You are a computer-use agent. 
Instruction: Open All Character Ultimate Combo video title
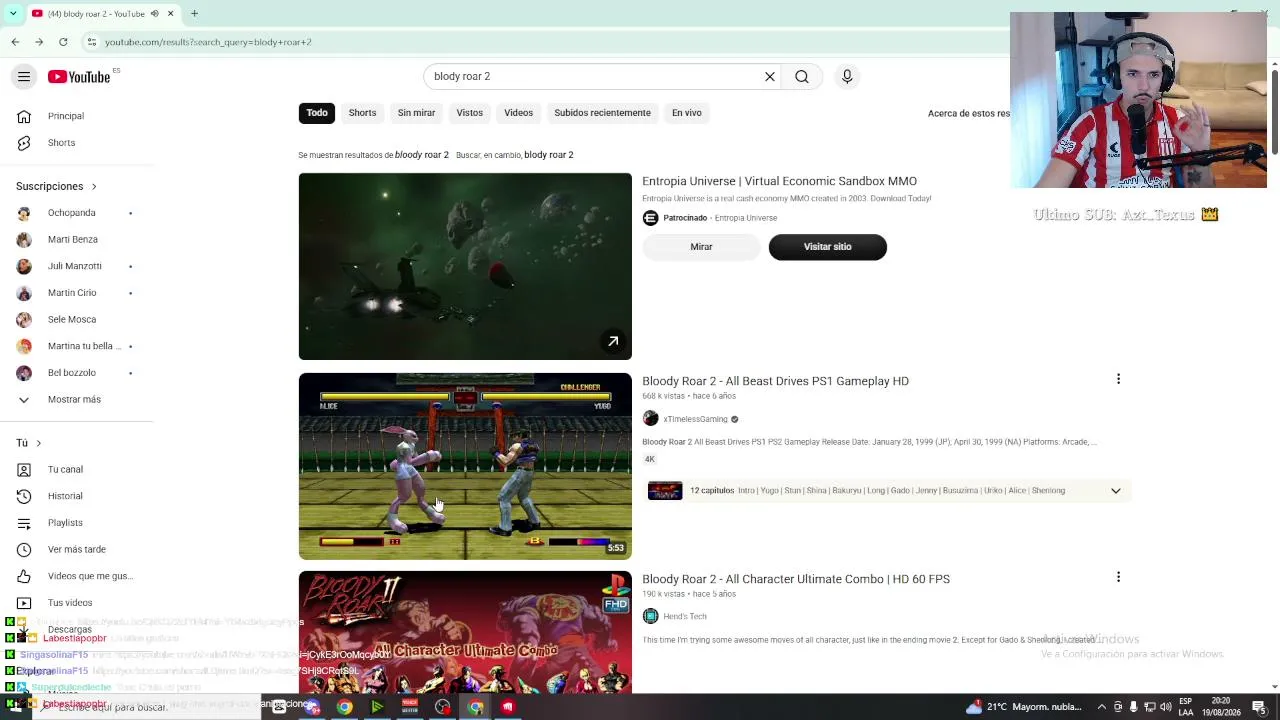pos(796,579)
